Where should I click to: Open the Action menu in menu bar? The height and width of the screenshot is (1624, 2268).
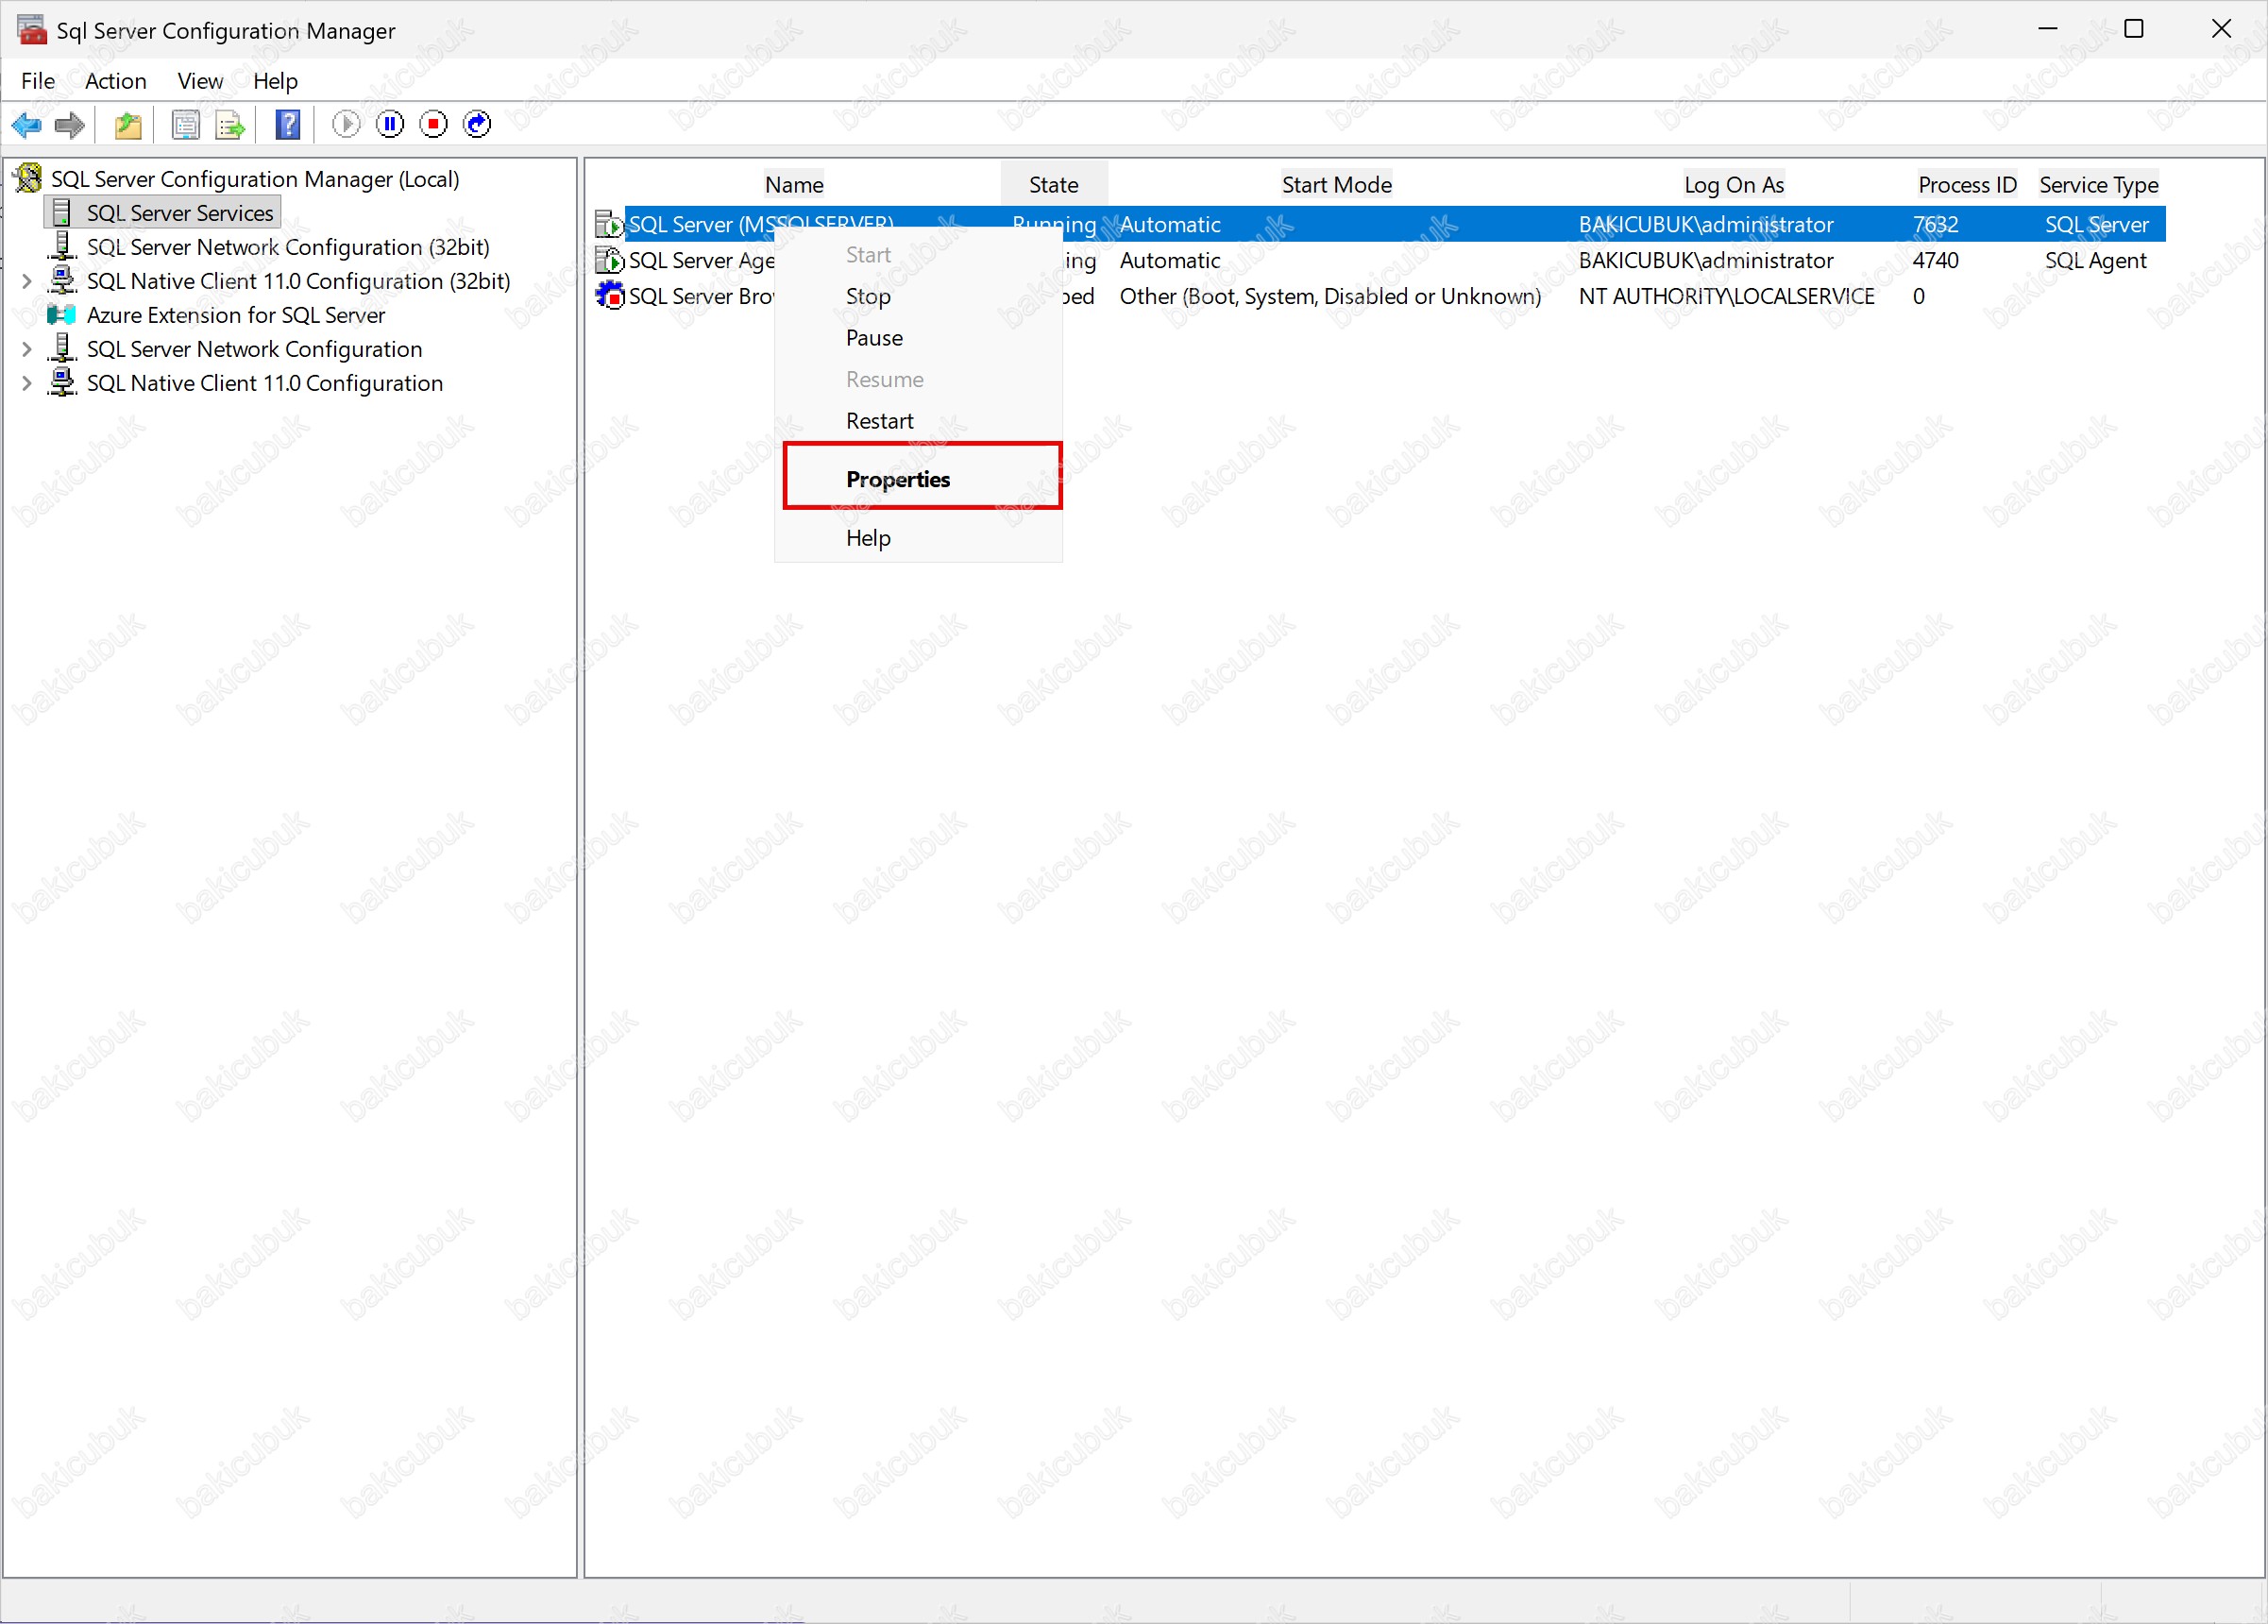[115, 81]
